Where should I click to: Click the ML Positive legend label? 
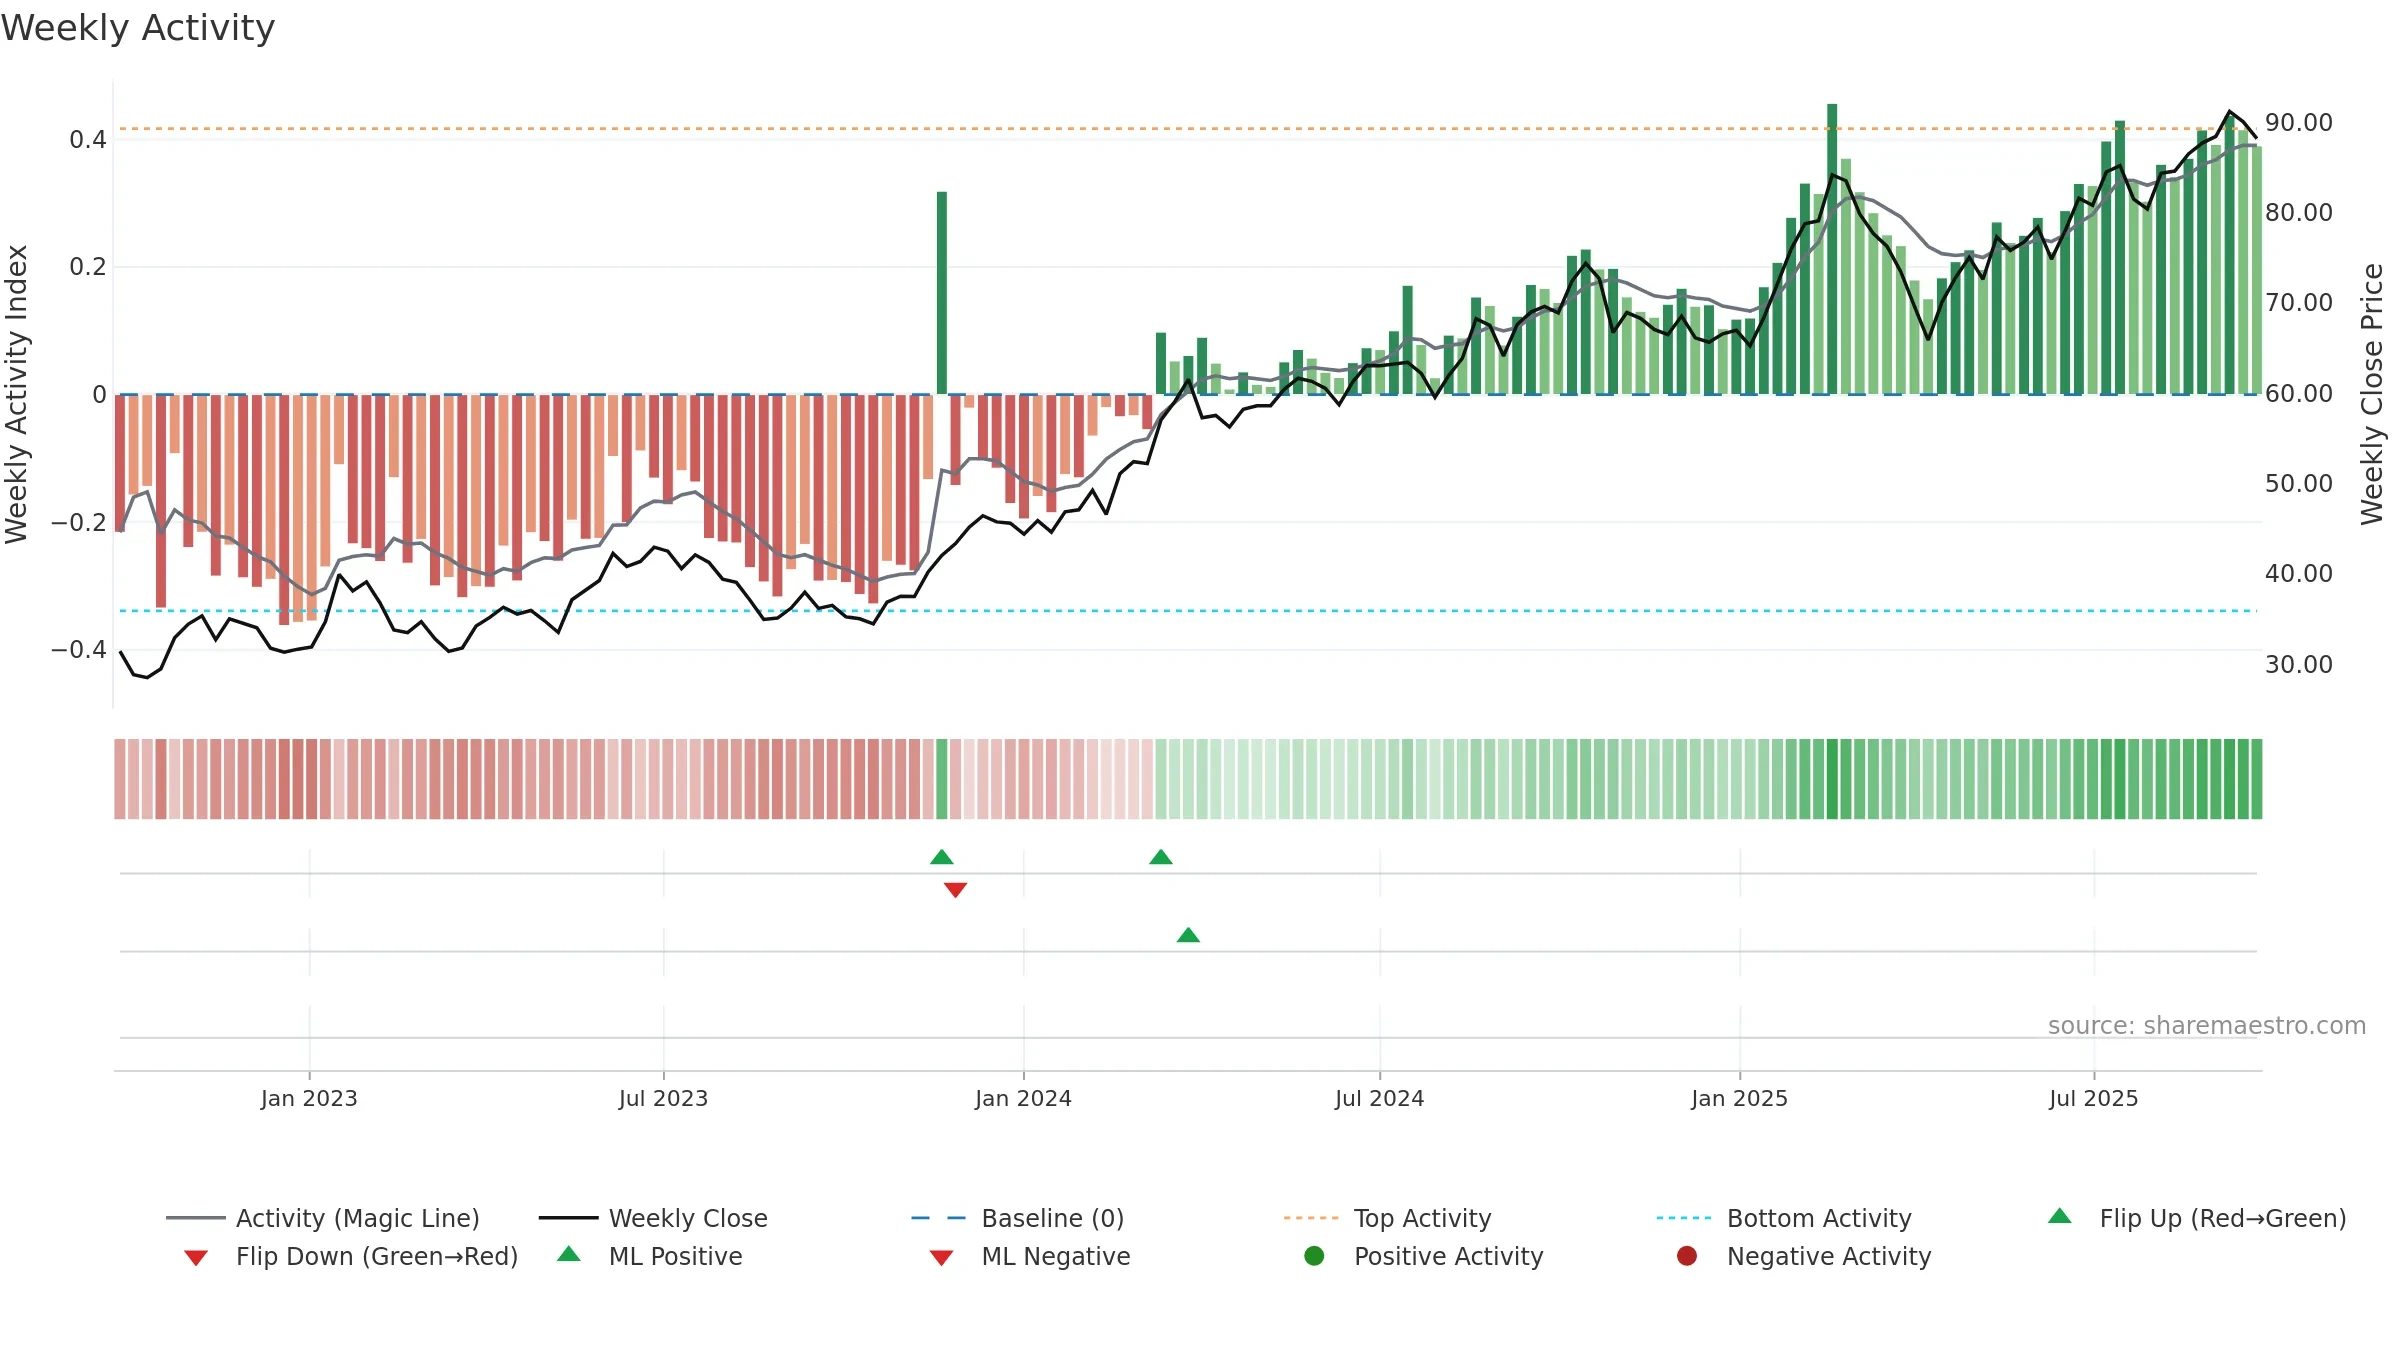(x=676, y=1256)
